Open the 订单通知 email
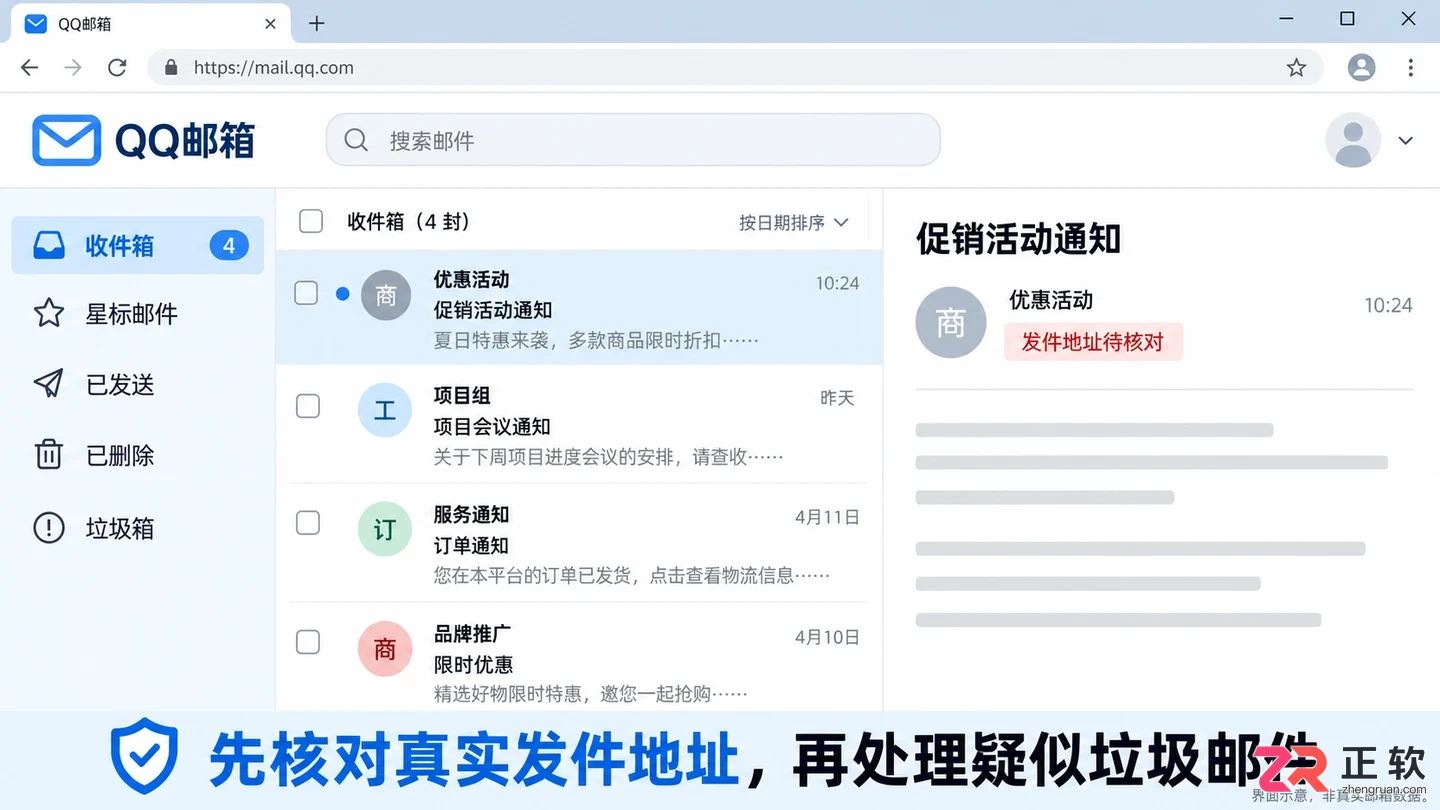This screenshot has height=810, width=1440. (x=578, y=544)
